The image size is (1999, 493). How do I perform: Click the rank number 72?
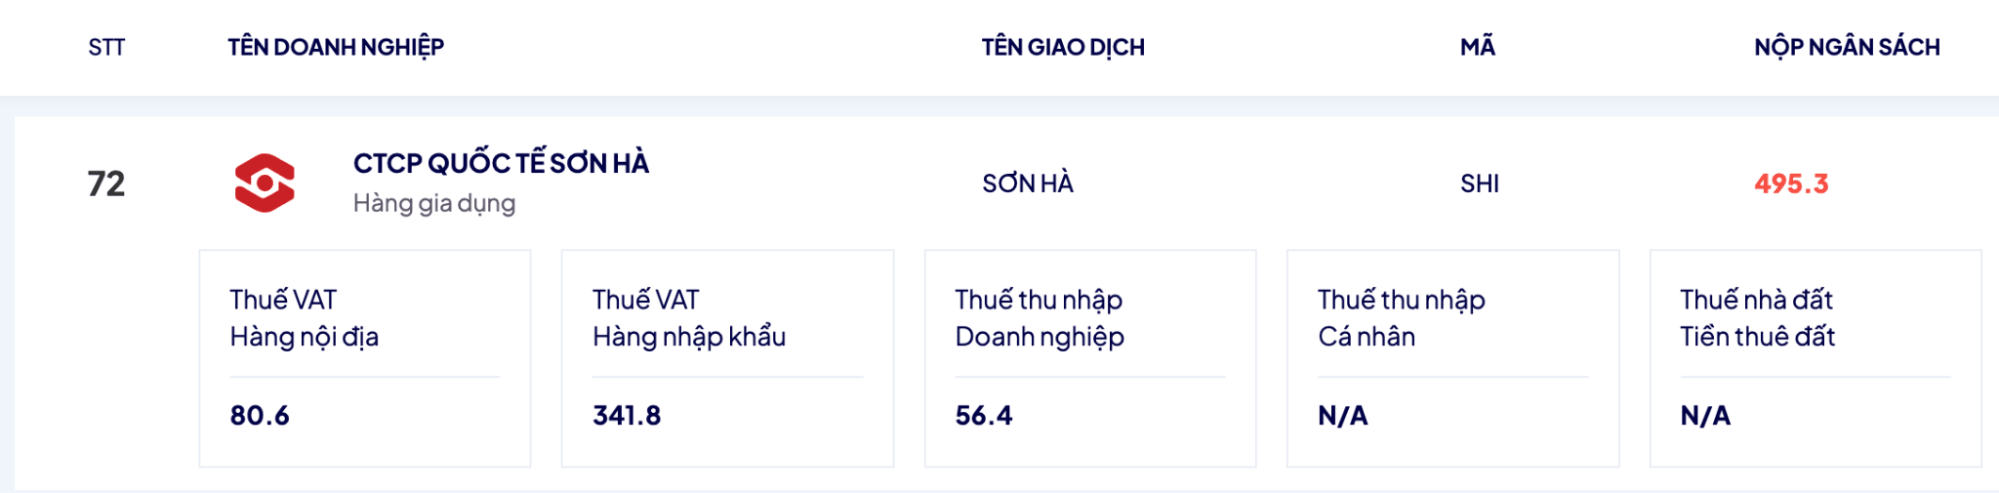tap(106, 184)
